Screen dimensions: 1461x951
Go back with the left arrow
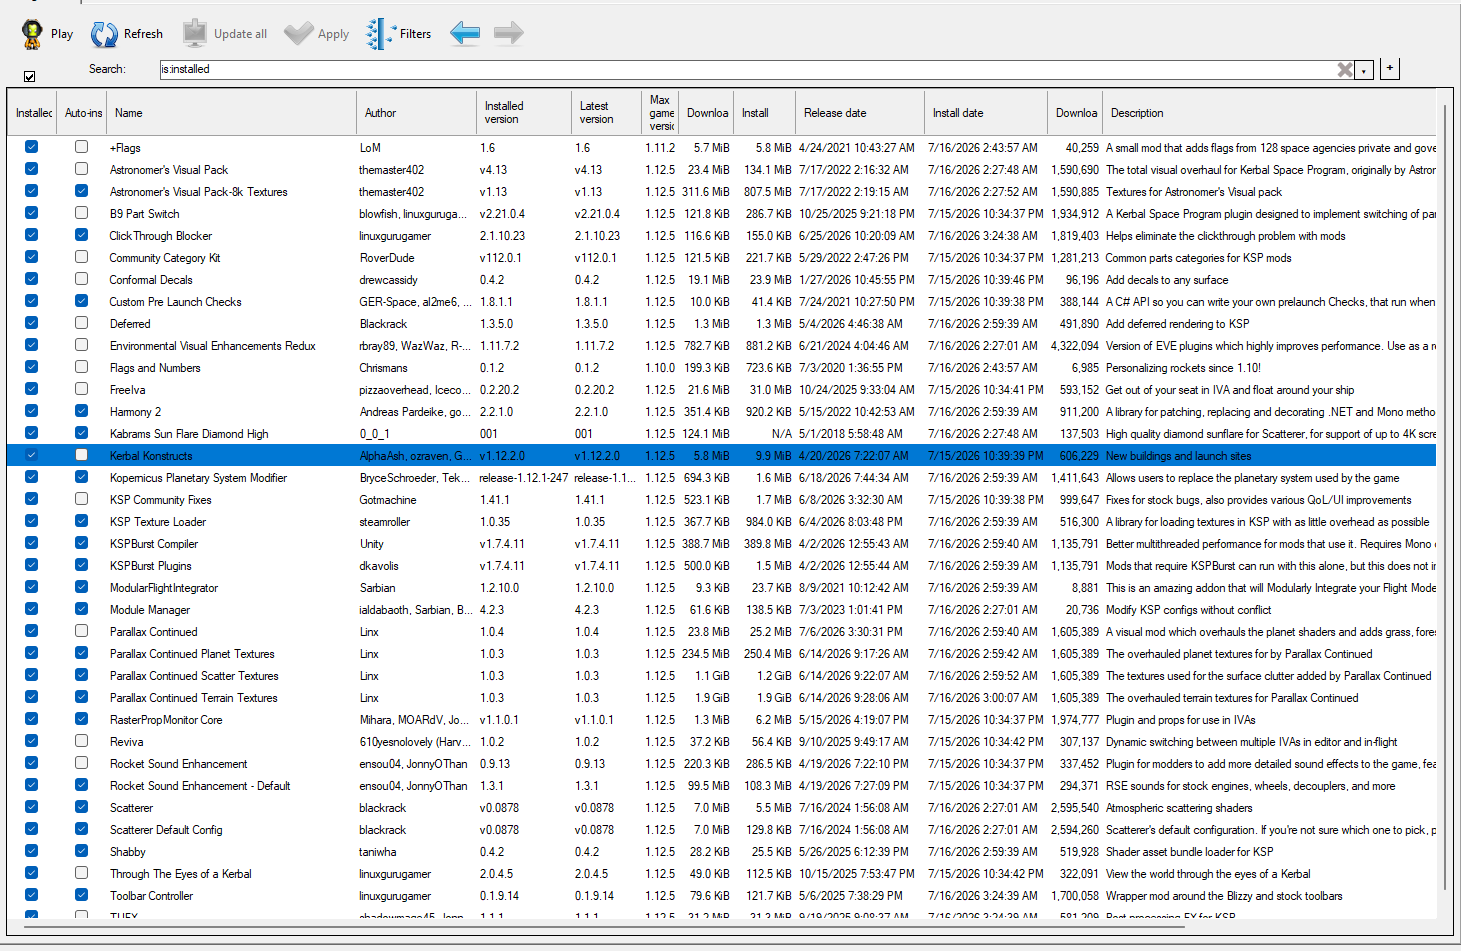(465, 33)
